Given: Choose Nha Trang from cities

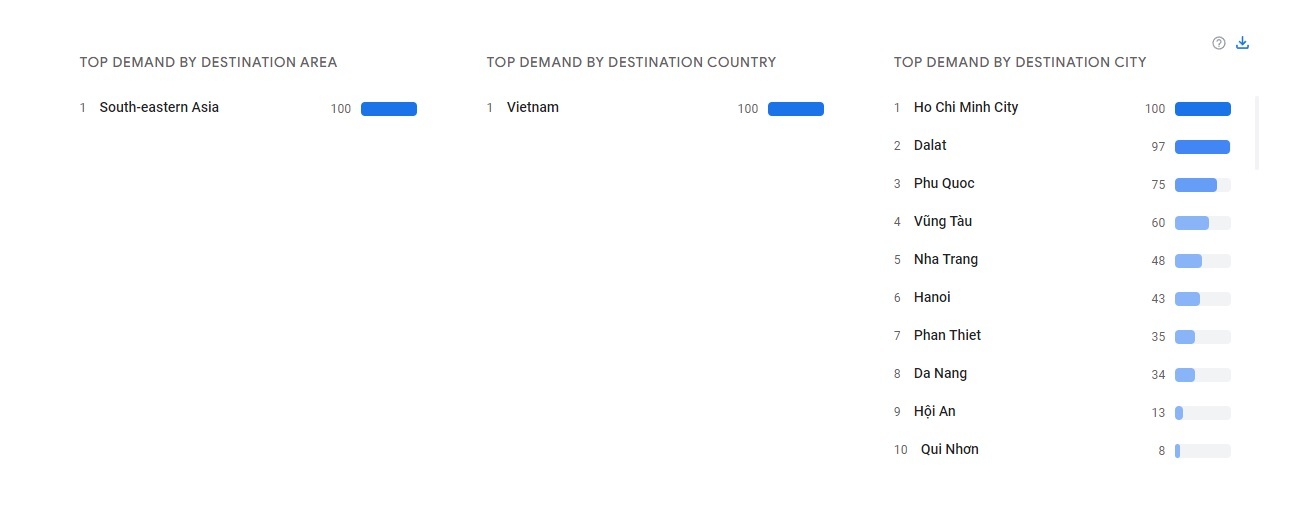Looking at the screenshot, I should point(945,260).
